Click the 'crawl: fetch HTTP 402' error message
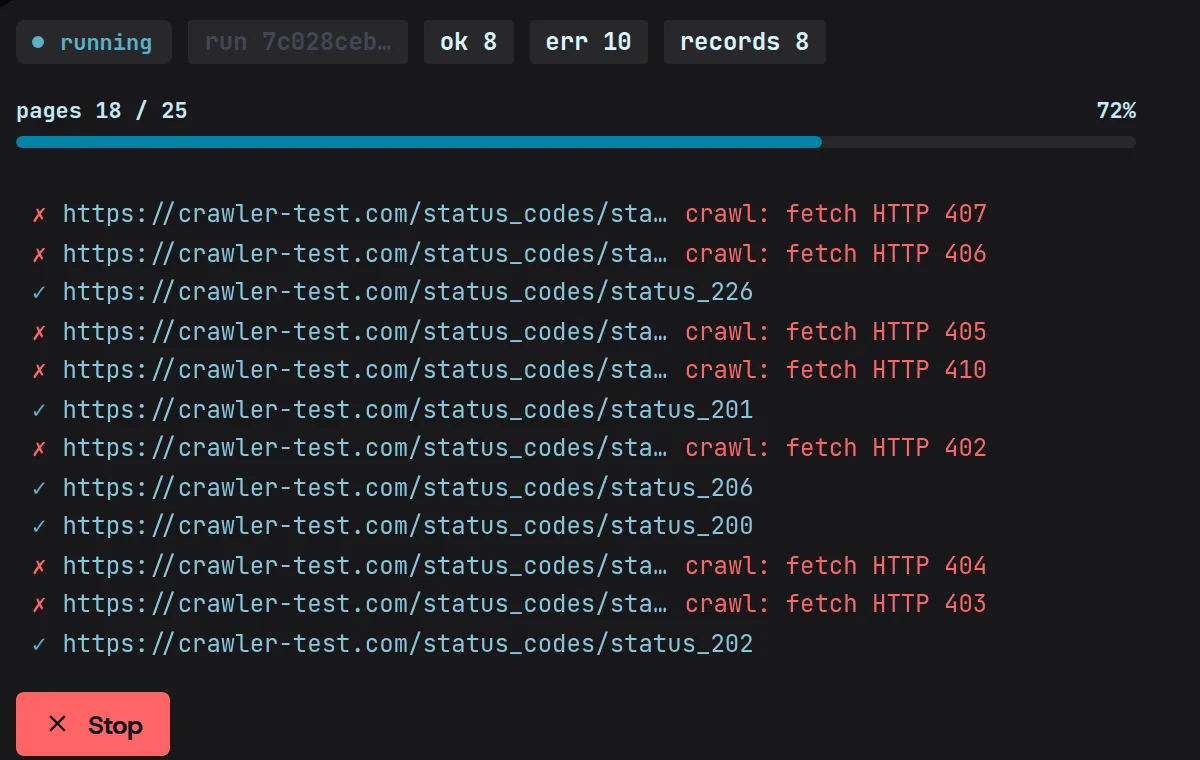Image resolution: width=1200 pixels, height=760 pixels. [x=836, y=448]
